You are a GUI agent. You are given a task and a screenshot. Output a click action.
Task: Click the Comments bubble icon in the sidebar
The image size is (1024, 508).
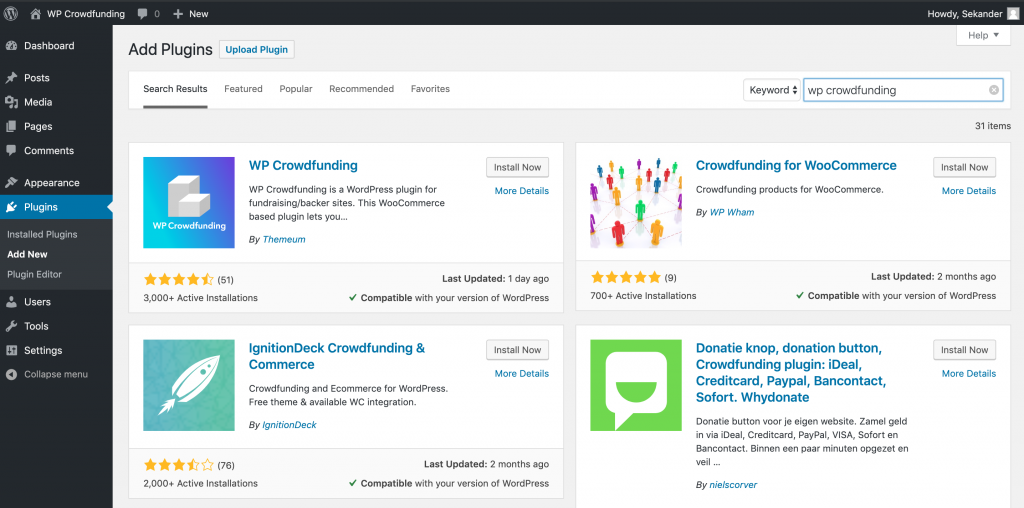pyautogui.click(x=11, y=150)
